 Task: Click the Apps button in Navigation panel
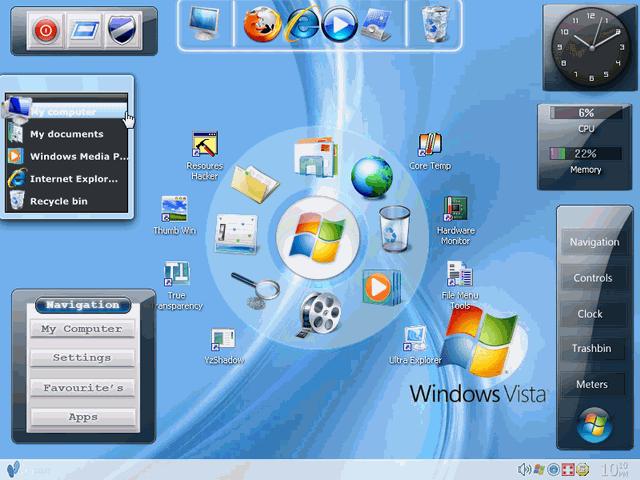click(x=82, y=417)
